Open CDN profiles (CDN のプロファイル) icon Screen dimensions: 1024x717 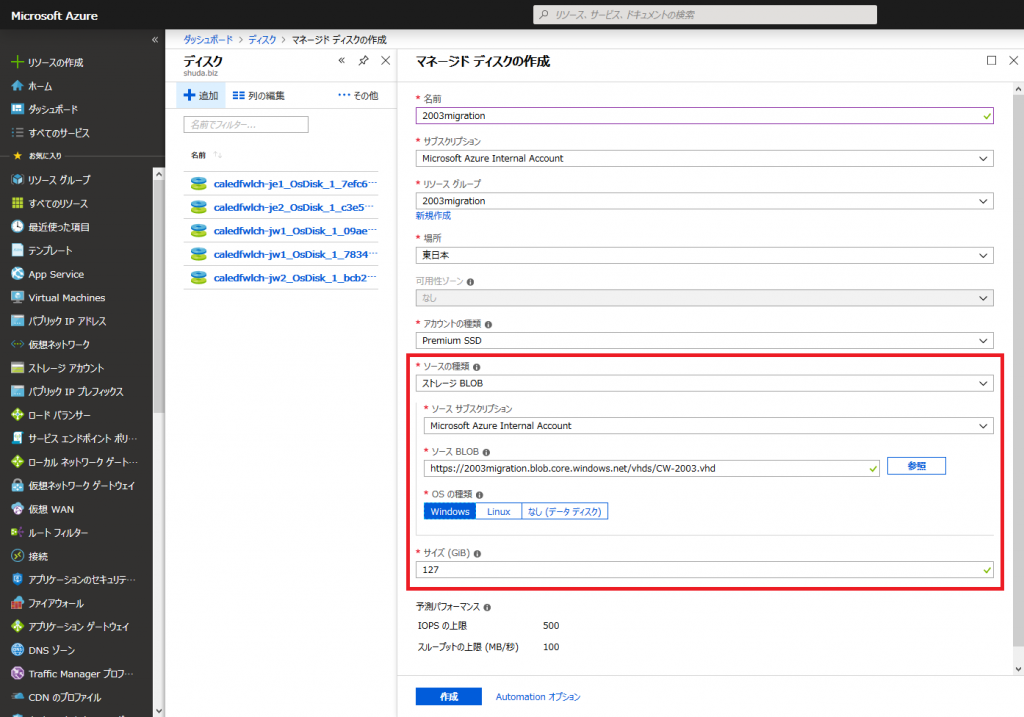pyautogui.click(x=18, y=697)
